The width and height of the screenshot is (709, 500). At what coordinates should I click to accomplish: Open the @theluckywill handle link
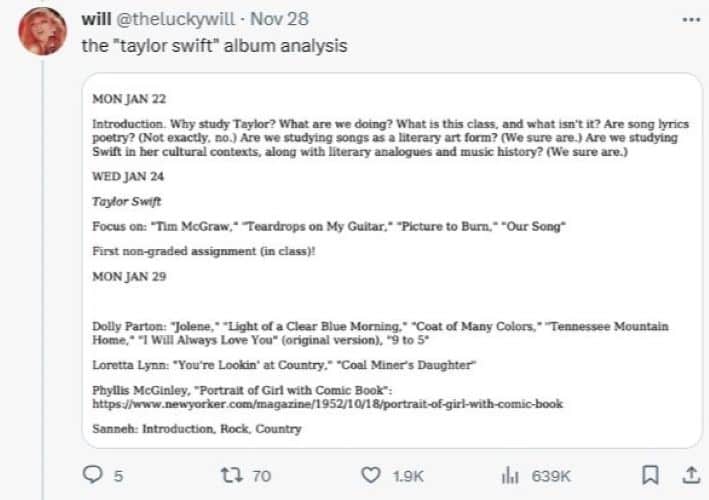[x=175, y=19]
